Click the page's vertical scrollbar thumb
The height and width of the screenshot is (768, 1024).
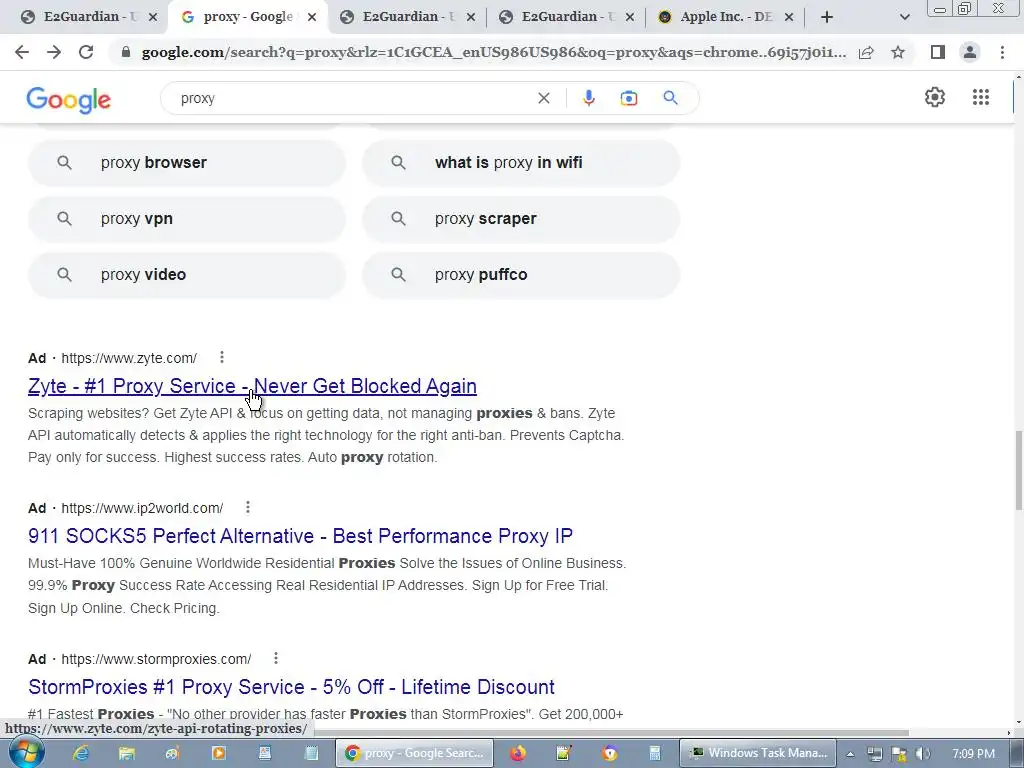pyautogui.click(x=1018, y=470)
